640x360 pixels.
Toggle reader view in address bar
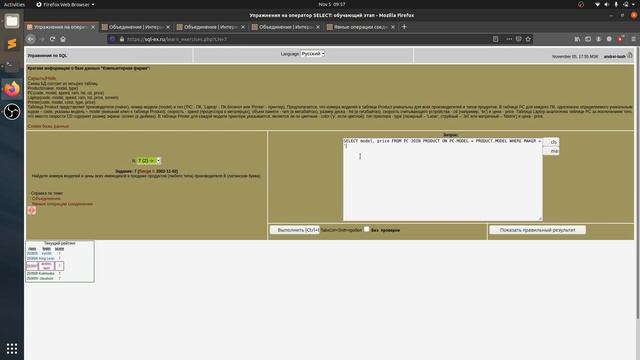(x=495, y=39)
